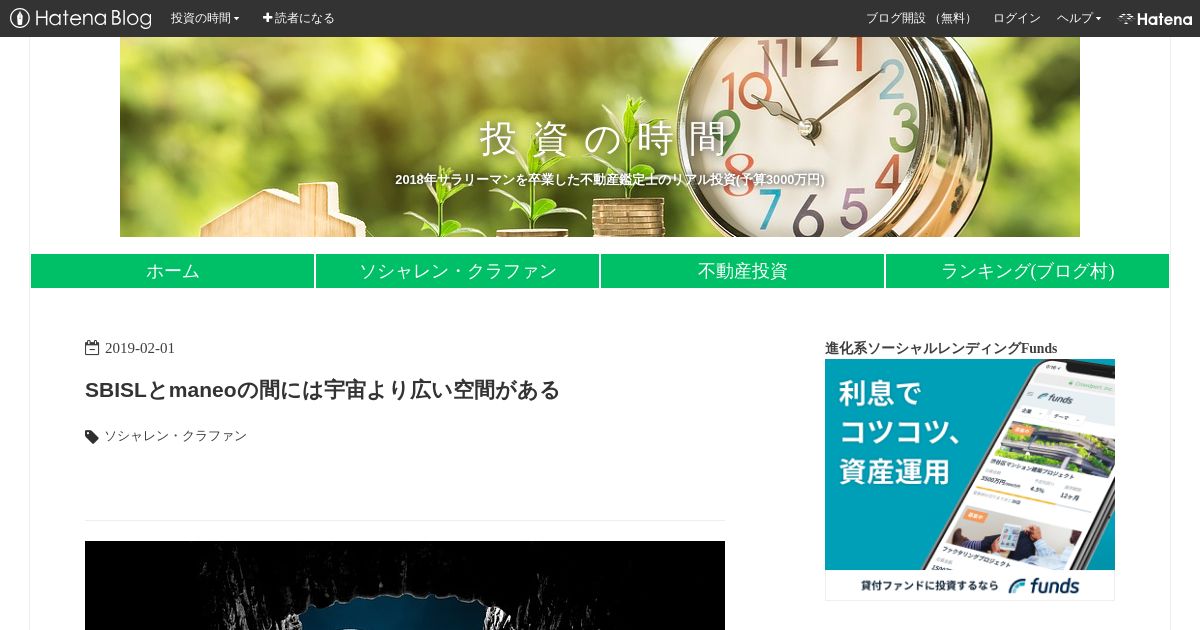Open the ソシャレン・クラファン category tag link
Image resolution: width=1200 pixels, height=630 pixels.
[x=175, y=436]
